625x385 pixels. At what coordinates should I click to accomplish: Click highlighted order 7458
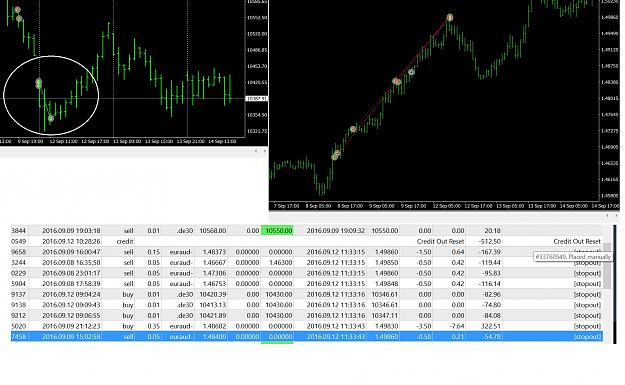tap(307, 336)
